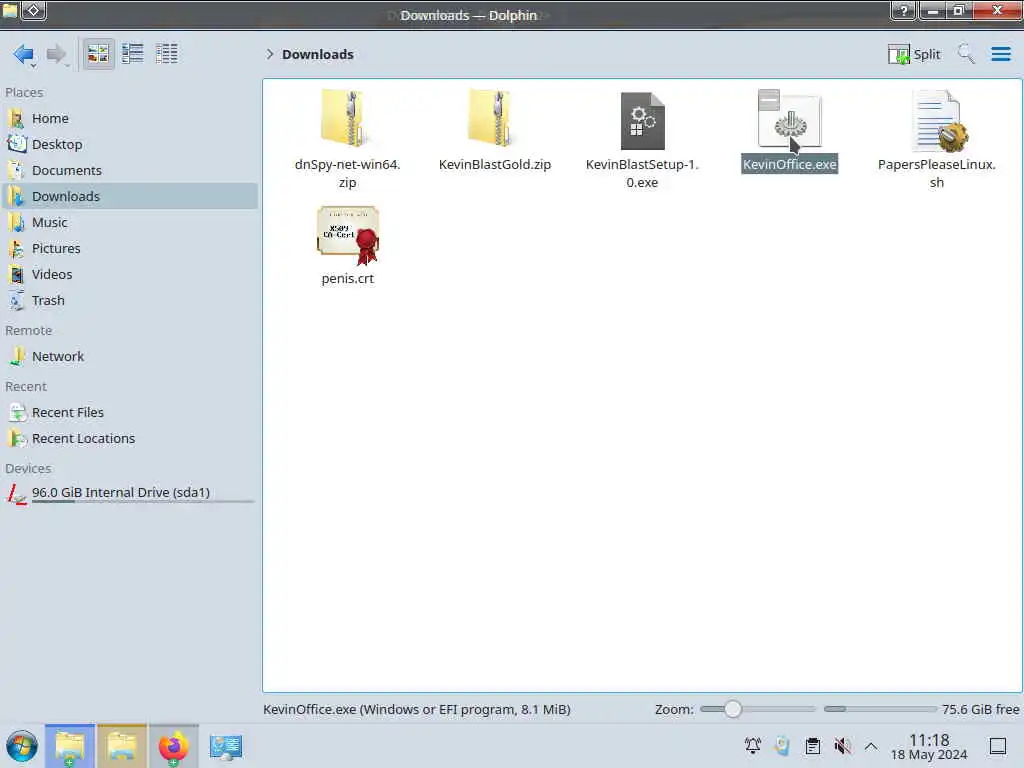Viewport: 1024px width, 768px height.
Task: Switch to second Dolphin taskbar entry
Action: 122,746
